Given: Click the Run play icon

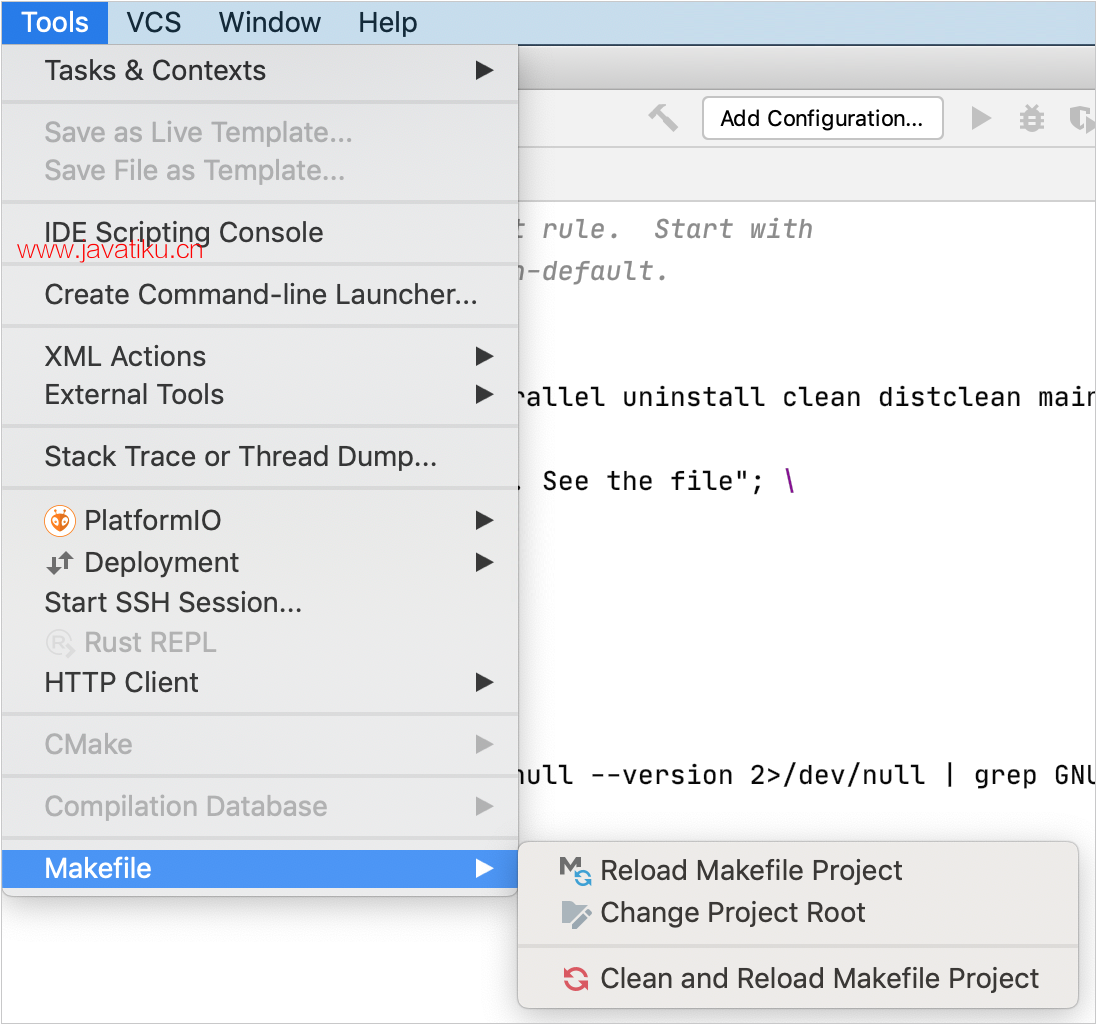Looking at the screenshot, I should (981, 118).
